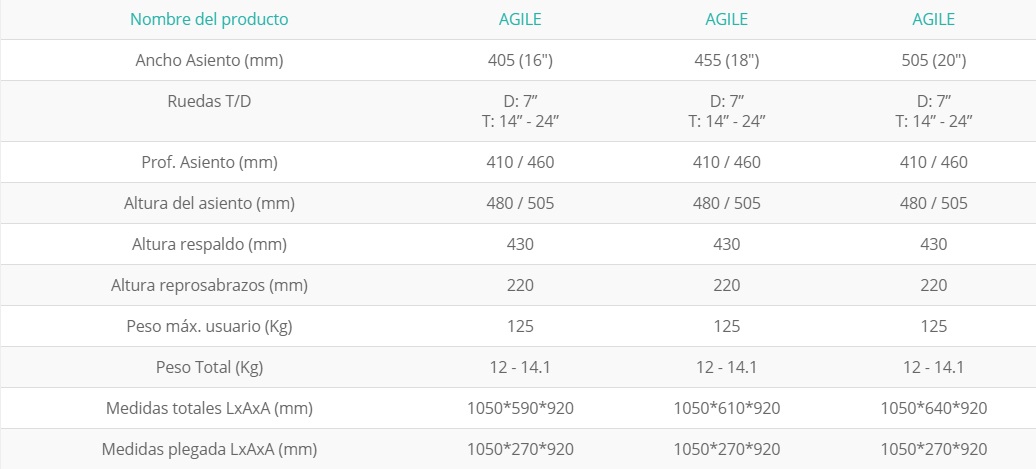Image resolution: width=1036 pixels, height=469 pixels.
Task: Click the 'Ruedas T/D' row label
Action: pyautogui.click(x=209, y=101)
